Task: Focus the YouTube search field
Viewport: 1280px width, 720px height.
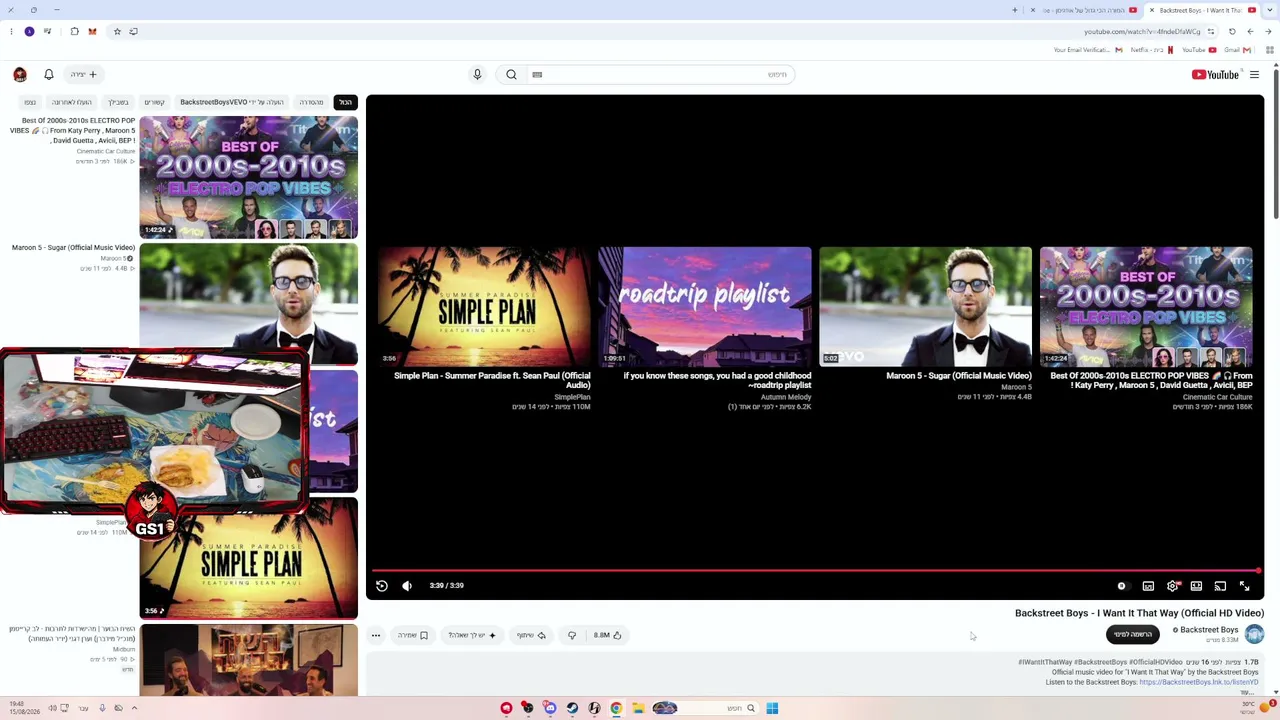Action: click(660, 74)
